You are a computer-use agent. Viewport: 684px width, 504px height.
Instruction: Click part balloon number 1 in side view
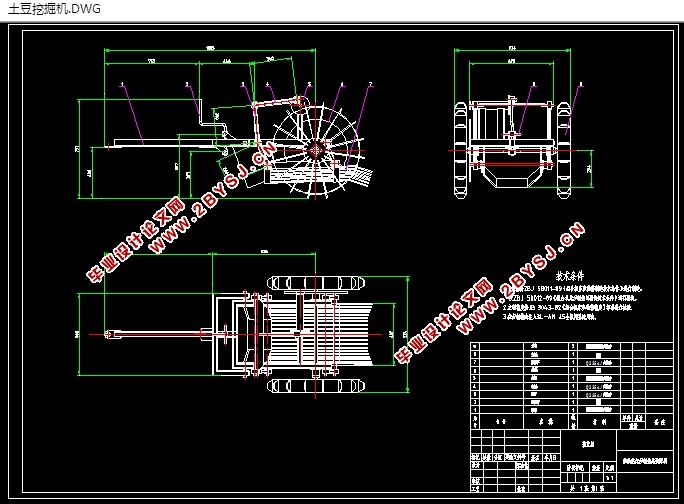pos(122,84)
